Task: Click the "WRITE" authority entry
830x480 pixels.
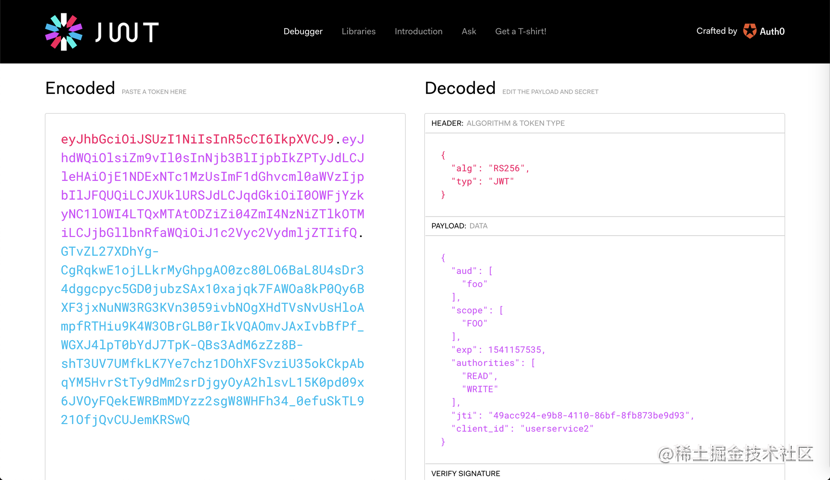Action: 480,390
